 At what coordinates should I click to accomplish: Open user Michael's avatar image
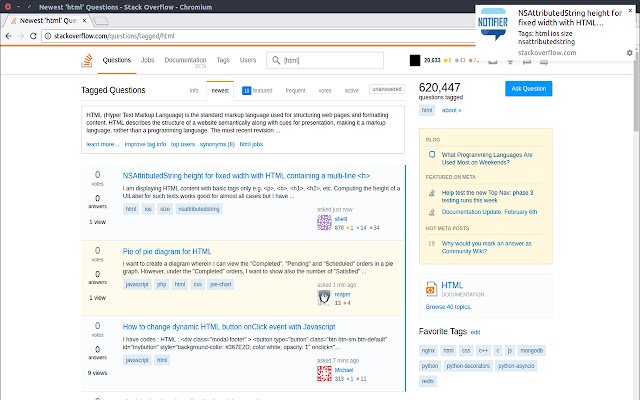coord(324,373)
